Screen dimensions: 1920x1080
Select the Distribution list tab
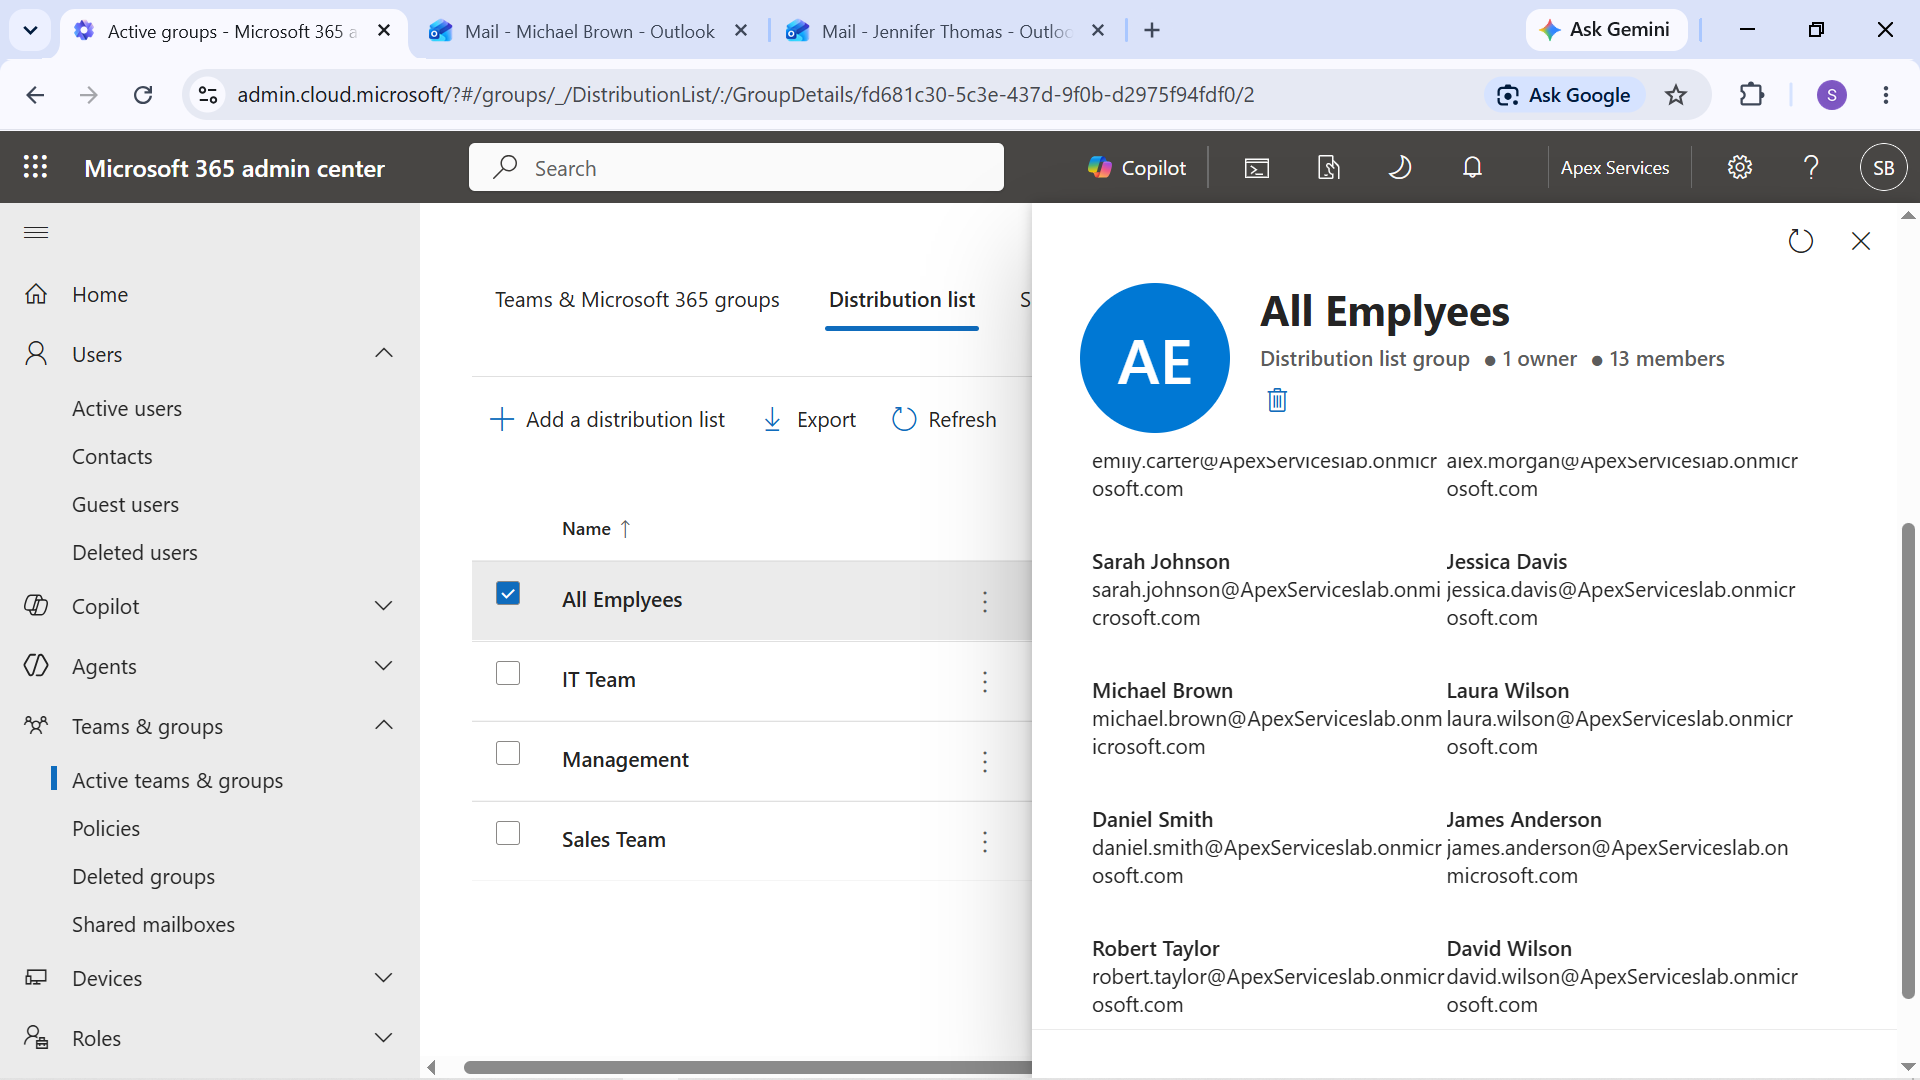coord(902,300)
